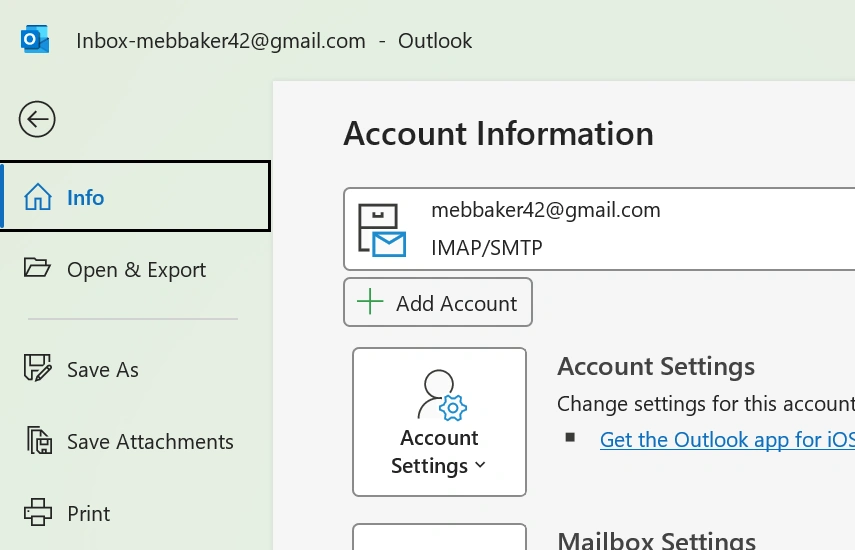
Task: Click the Add Account button
Action: click(x=438, y=303)
